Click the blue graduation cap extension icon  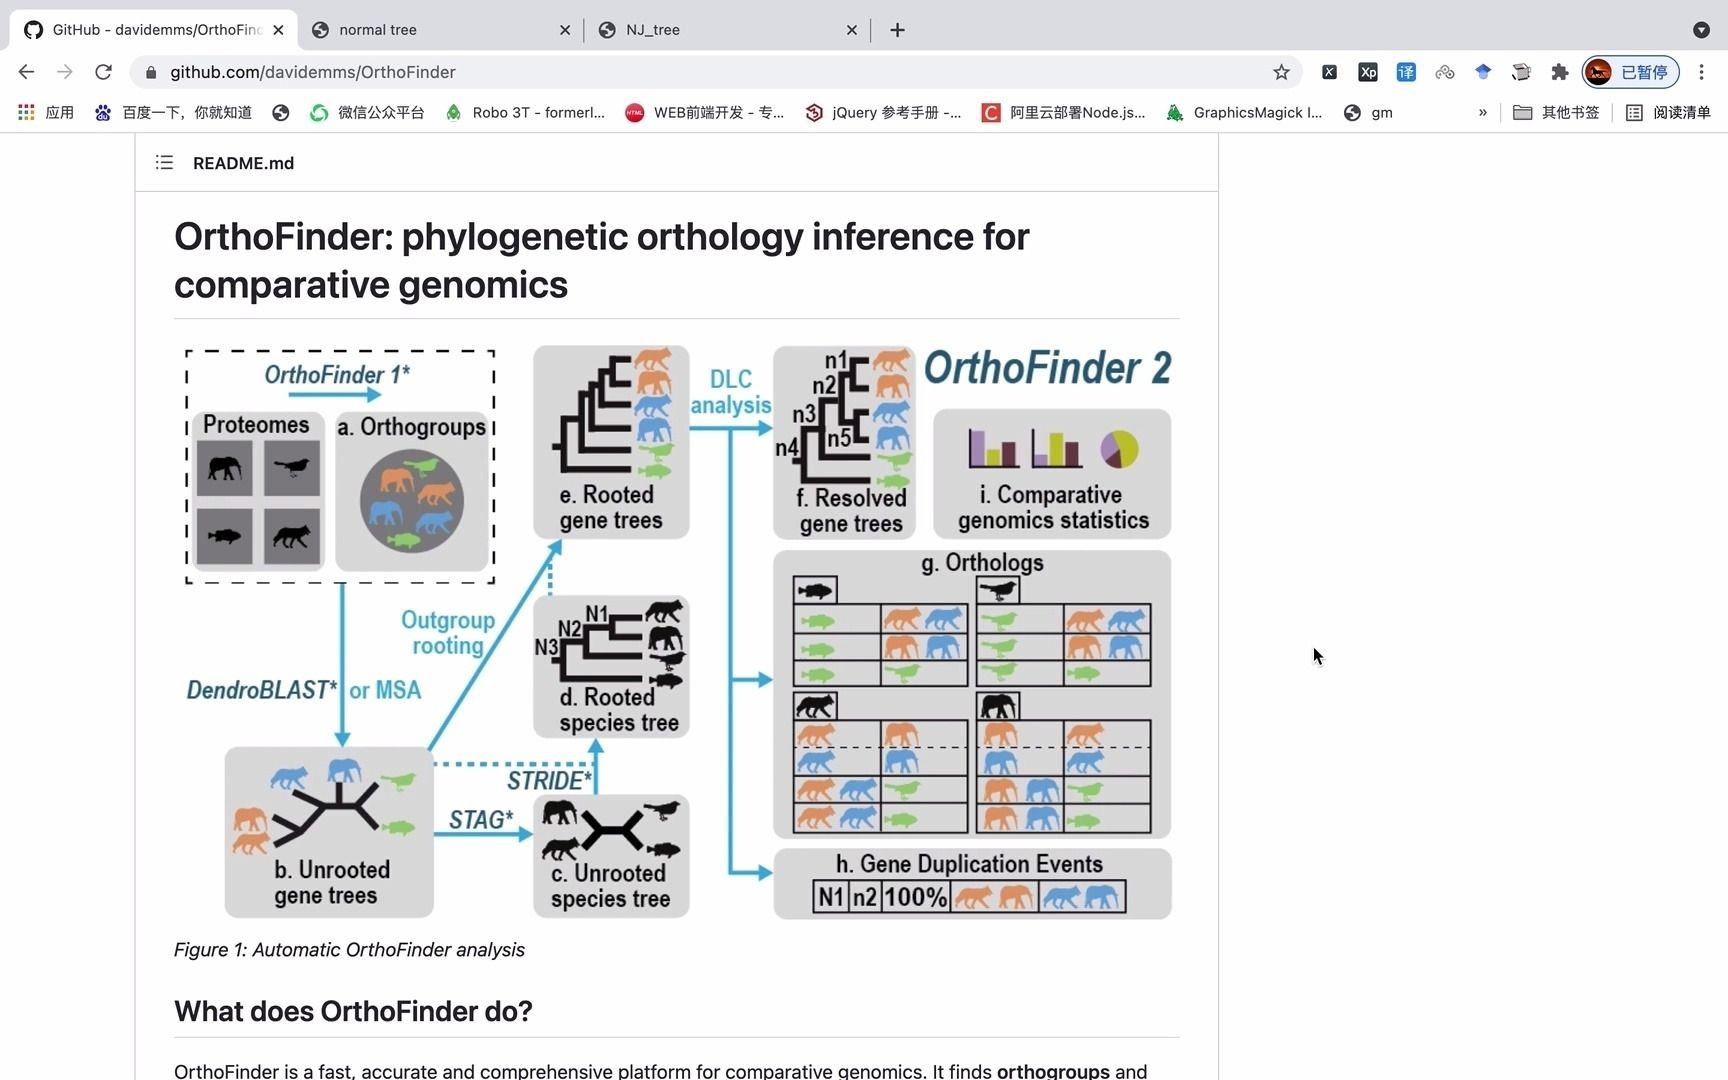coord(1483,72)
